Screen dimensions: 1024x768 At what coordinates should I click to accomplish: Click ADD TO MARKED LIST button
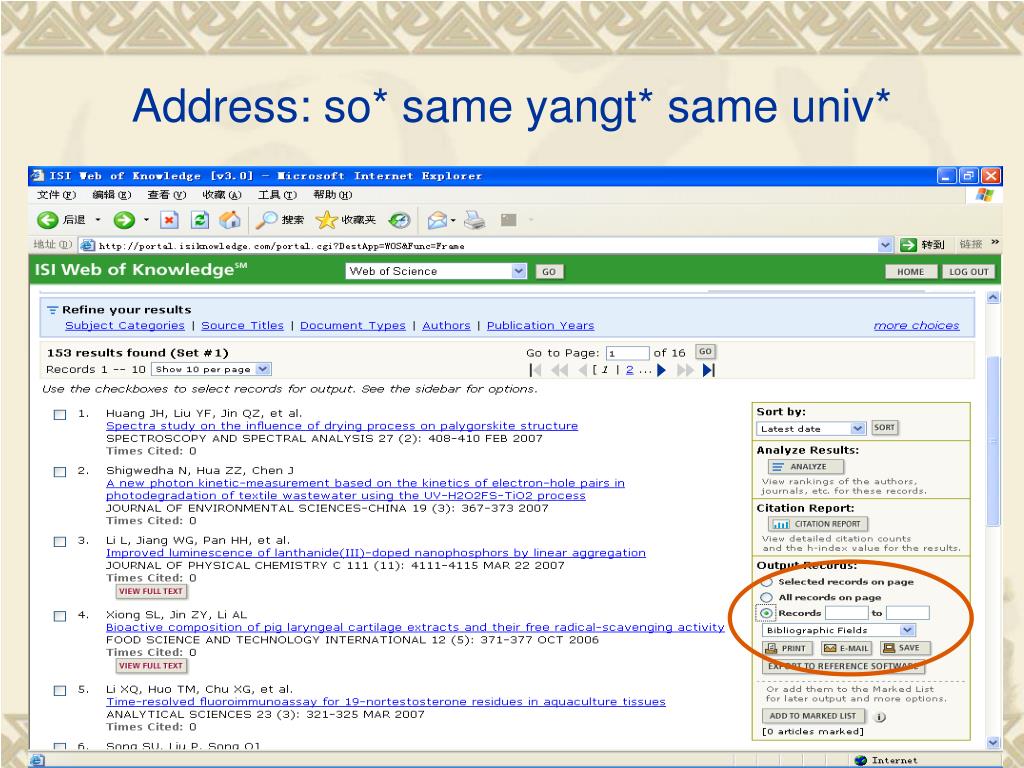pyautogui.click(x=812, y=716)
